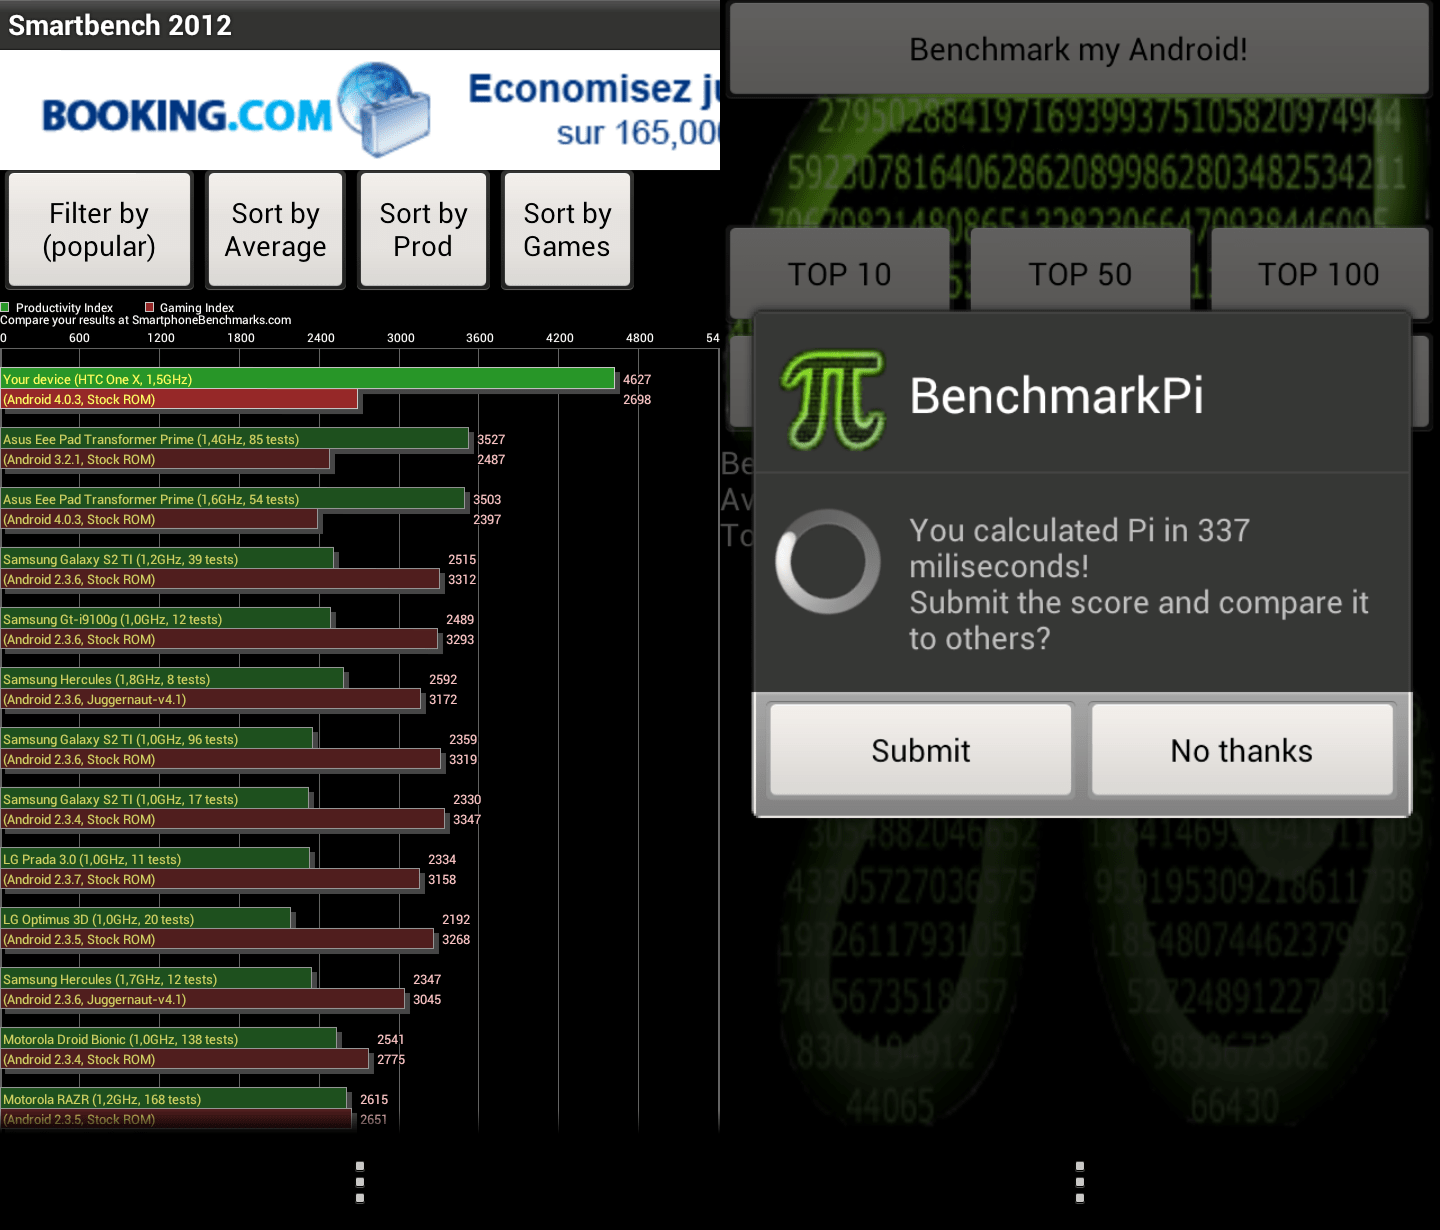Image resolution: width=1440 pixels, height=1230 pixels.
Task: Click the loading spinner in BenchmarkPi dialog
Action: tap(828, 562)
